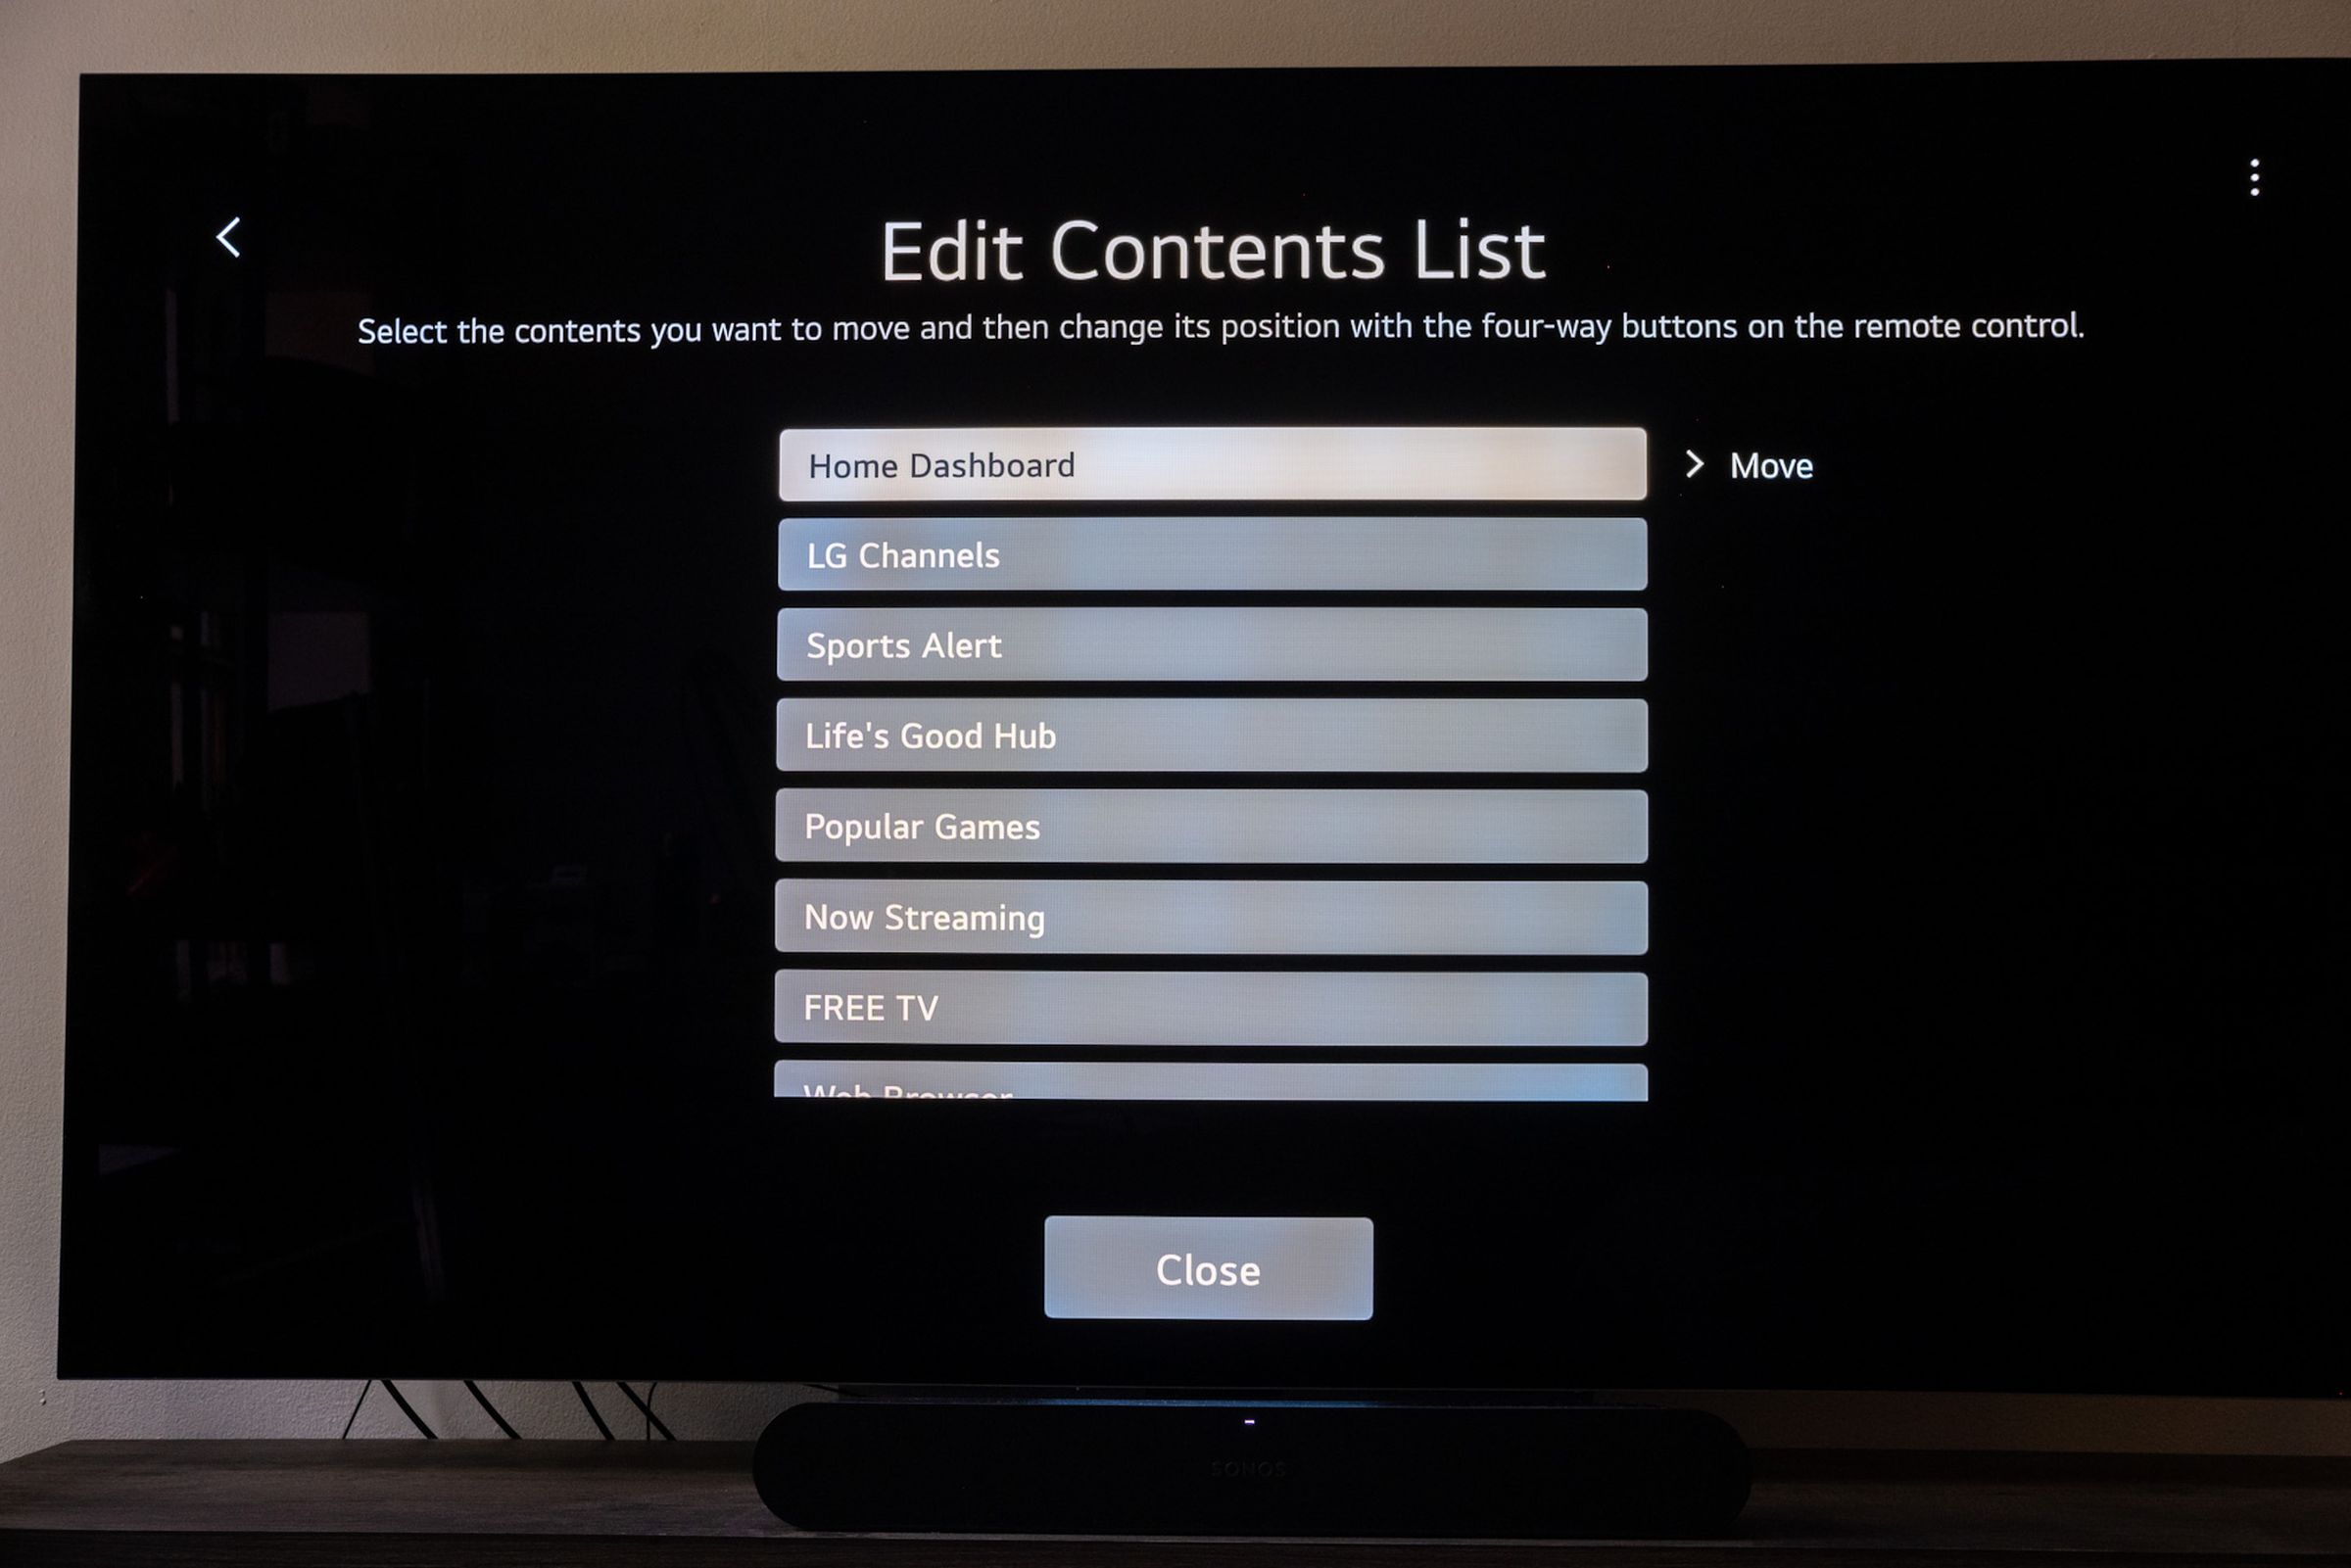Select the FREE TV item to move
Viewport: 2351px width, 1568px height.
[1215, 1005]
